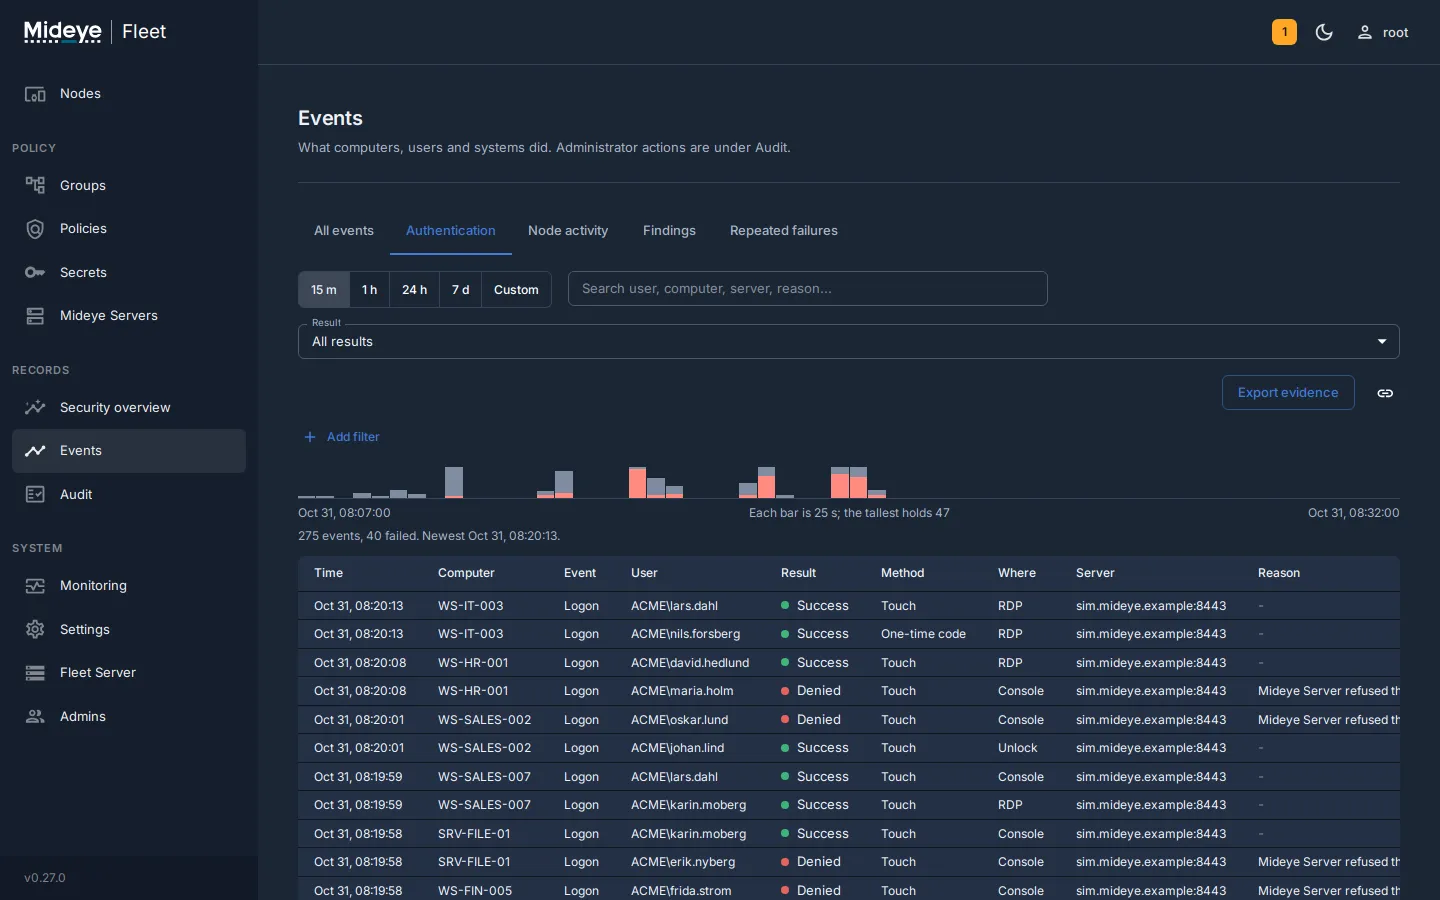Open the All results combo box

[x=849, y=342]
